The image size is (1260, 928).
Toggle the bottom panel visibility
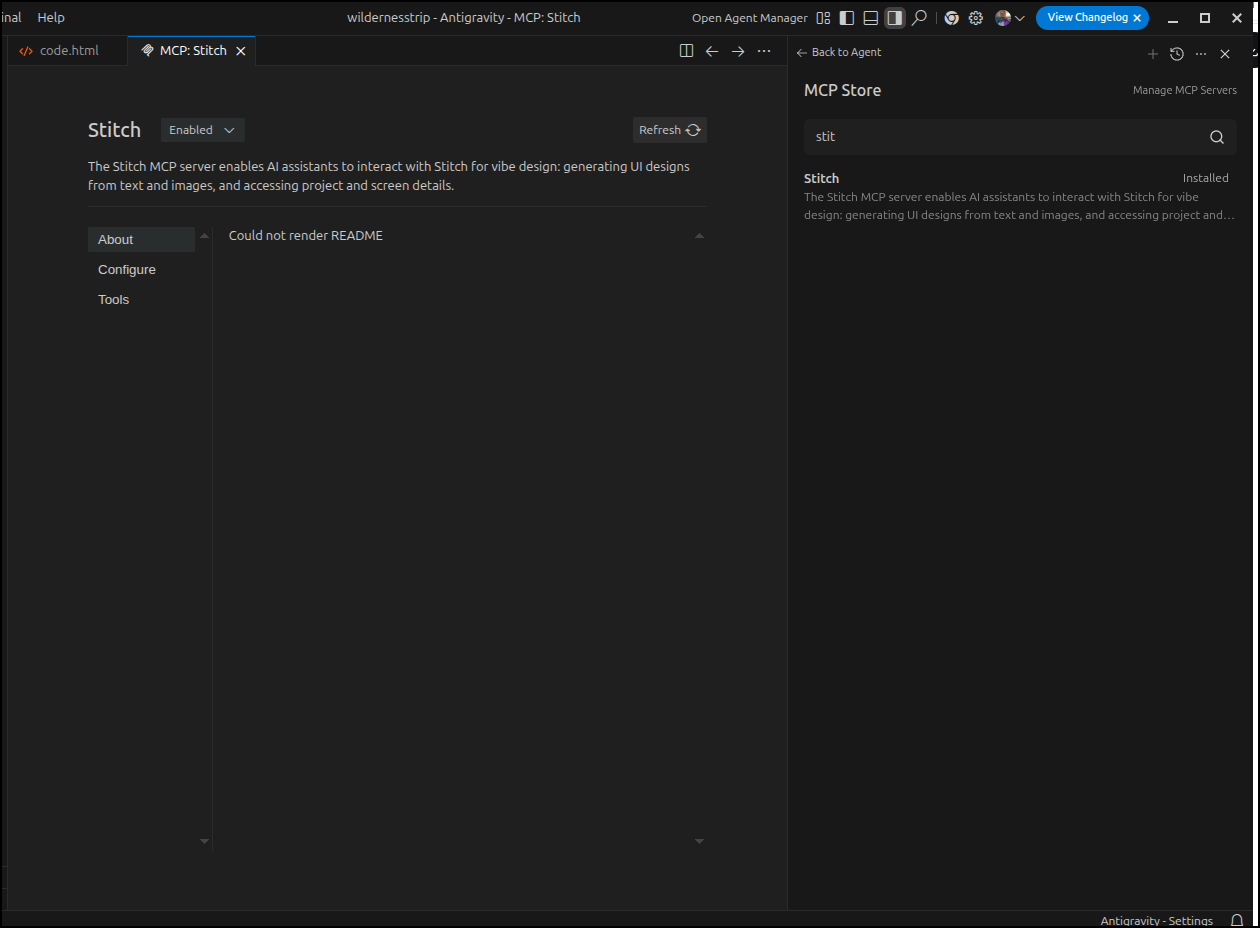tap(871, 18)
